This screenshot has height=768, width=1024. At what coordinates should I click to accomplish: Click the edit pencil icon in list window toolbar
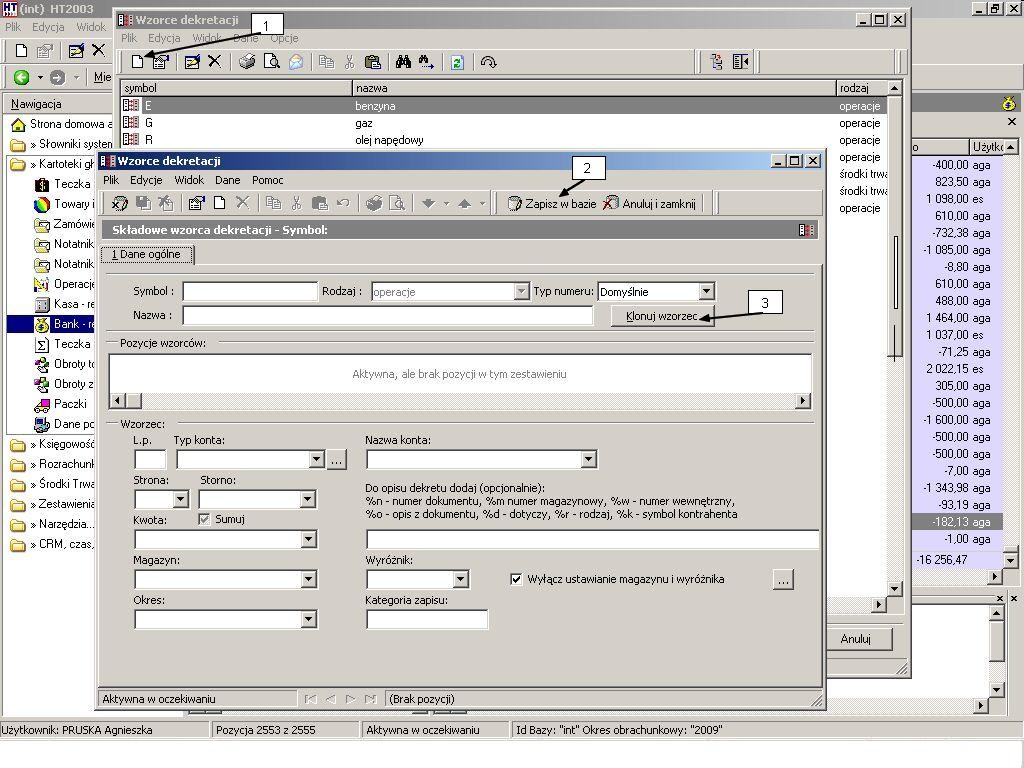(x=192, y=62)
